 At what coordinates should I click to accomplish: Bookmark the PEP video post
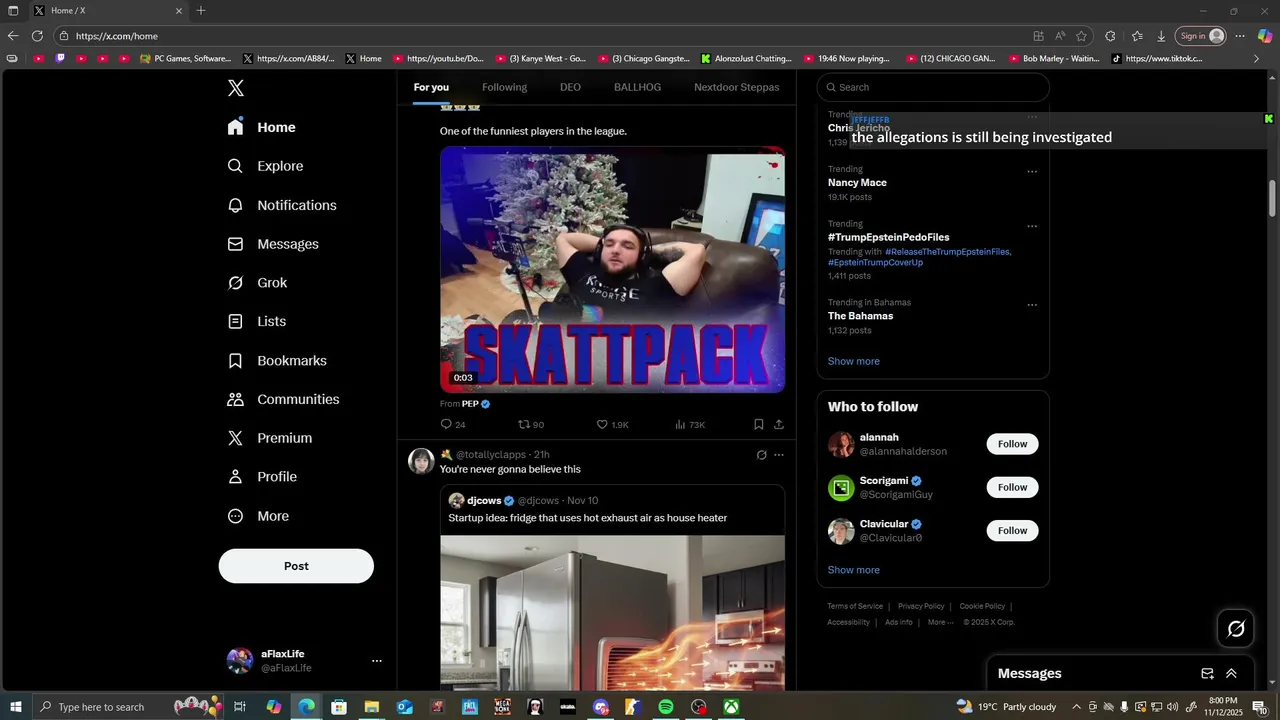759,424
